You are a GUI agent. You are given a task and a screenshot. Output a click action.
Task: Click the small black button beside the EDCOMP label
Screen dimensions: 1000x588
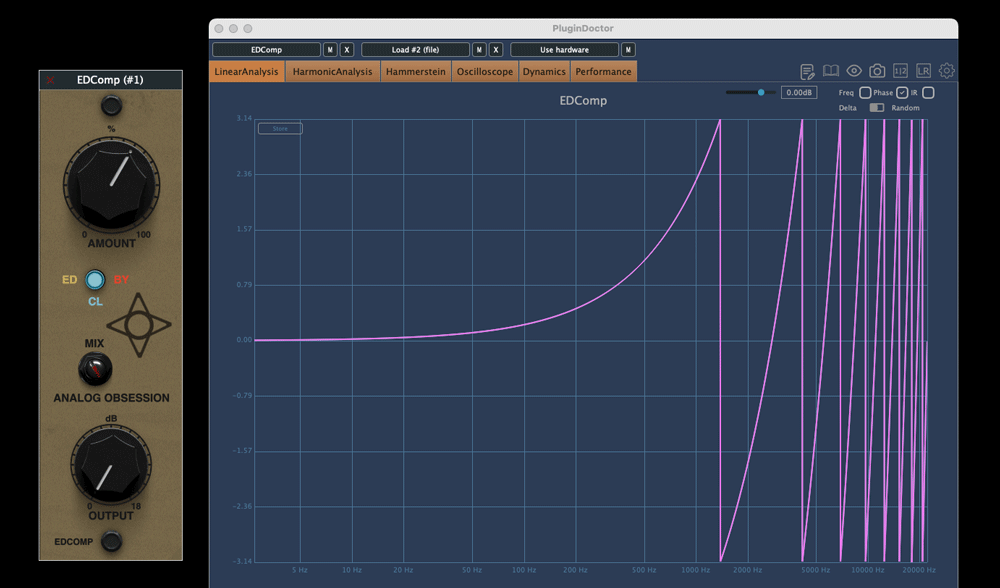click(112, 541)
